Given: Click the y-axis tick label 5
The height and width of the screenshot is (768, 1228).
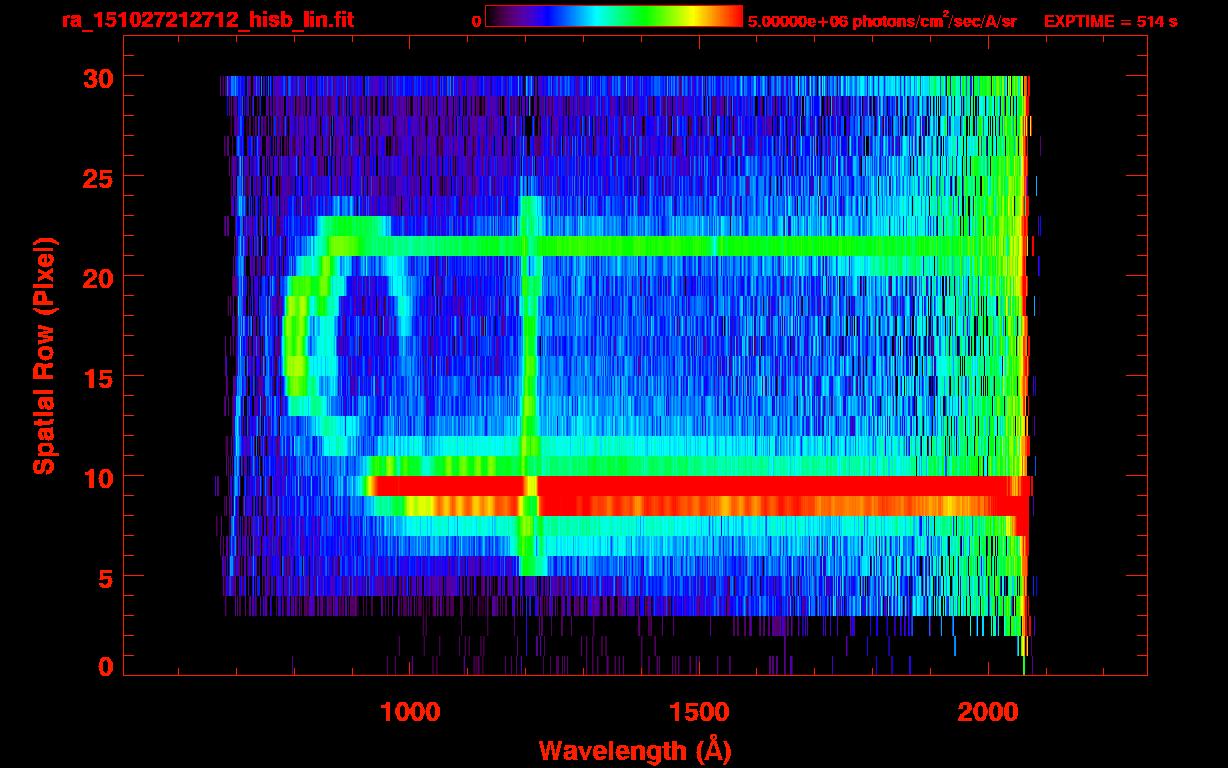Looking at the screenshot, I should (x=104, y=577).
